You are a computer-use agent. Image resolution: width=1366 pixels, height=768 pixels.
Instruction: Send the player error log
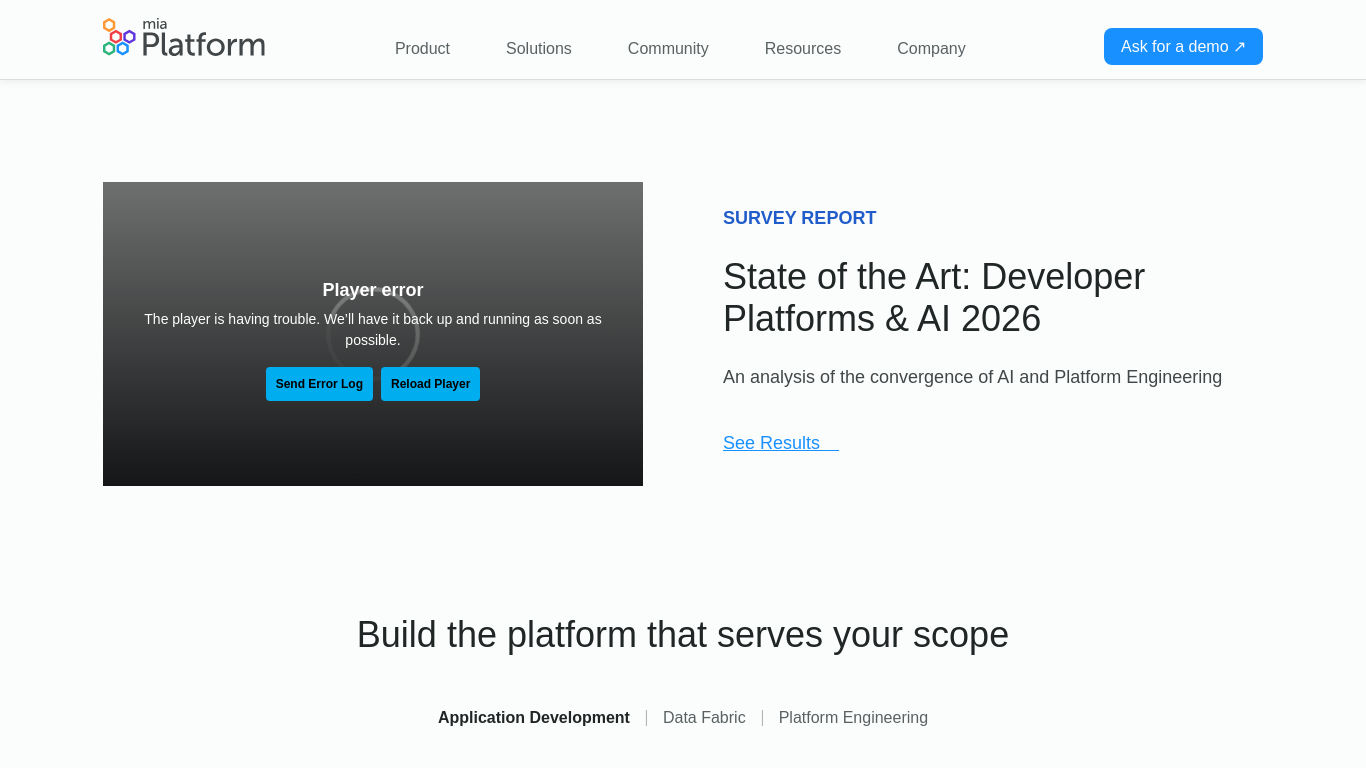[319, 384]
